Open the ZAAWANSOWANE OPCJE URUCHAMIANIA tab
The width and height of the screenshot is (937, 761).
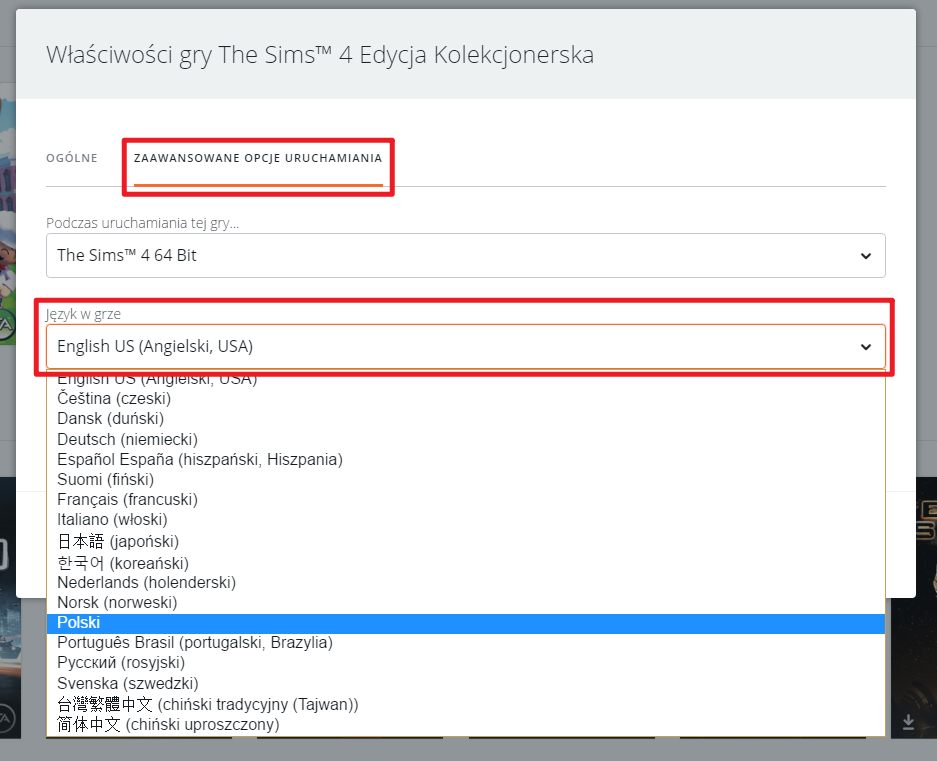tap(258, 158)
